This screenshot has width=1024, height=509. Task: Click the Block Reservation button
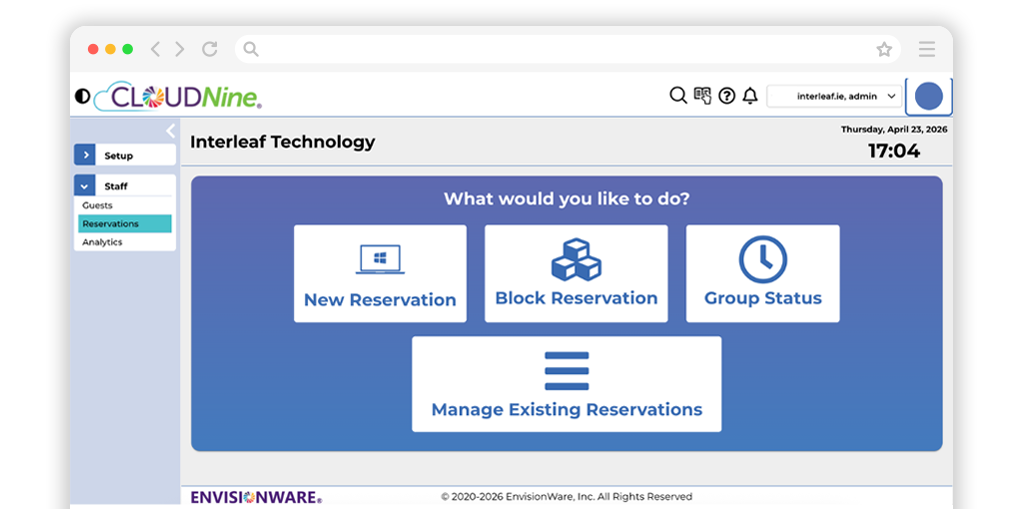pos(576,274)
